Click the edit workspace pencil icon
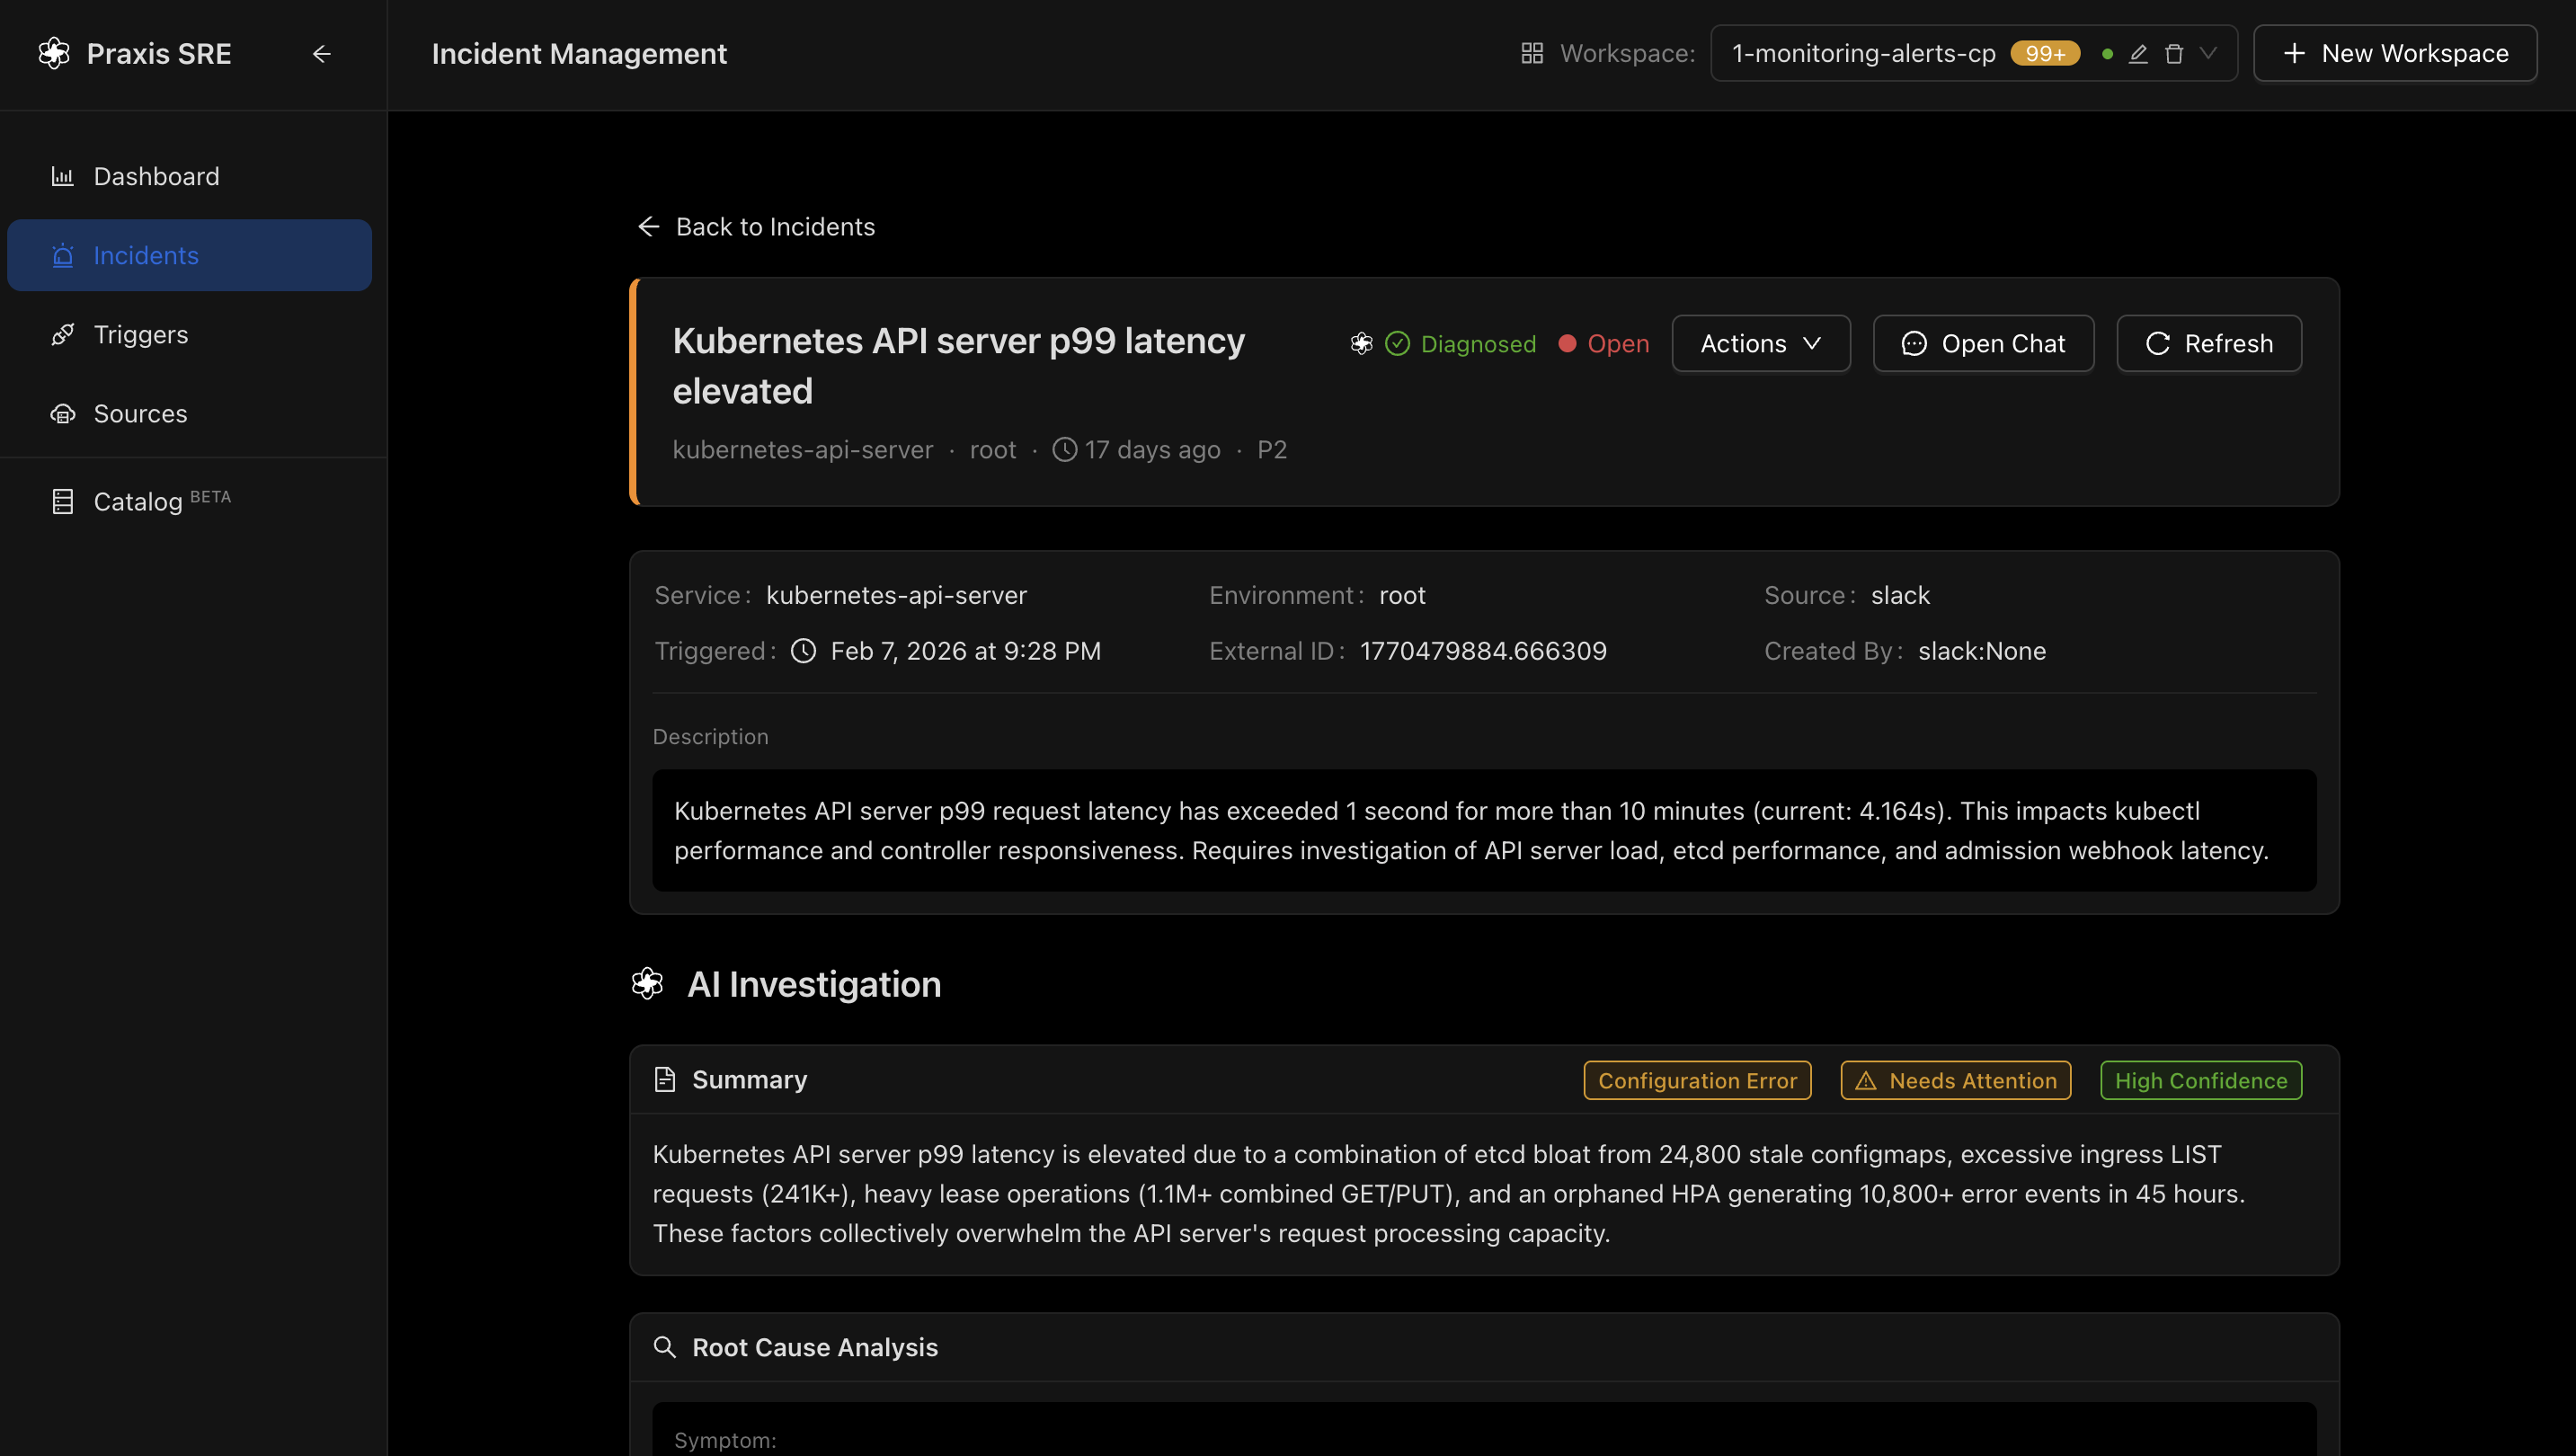 click(x=2138, y=53)
